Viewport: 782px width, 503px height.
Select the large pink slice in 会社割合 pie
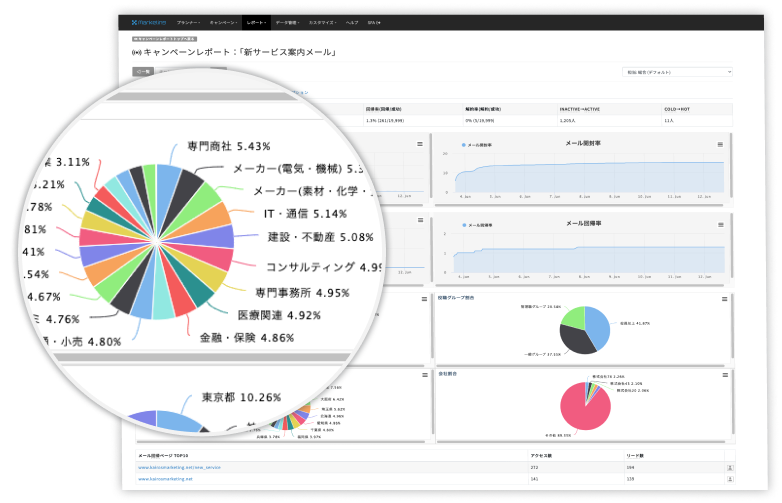click(x=583, y=411)
